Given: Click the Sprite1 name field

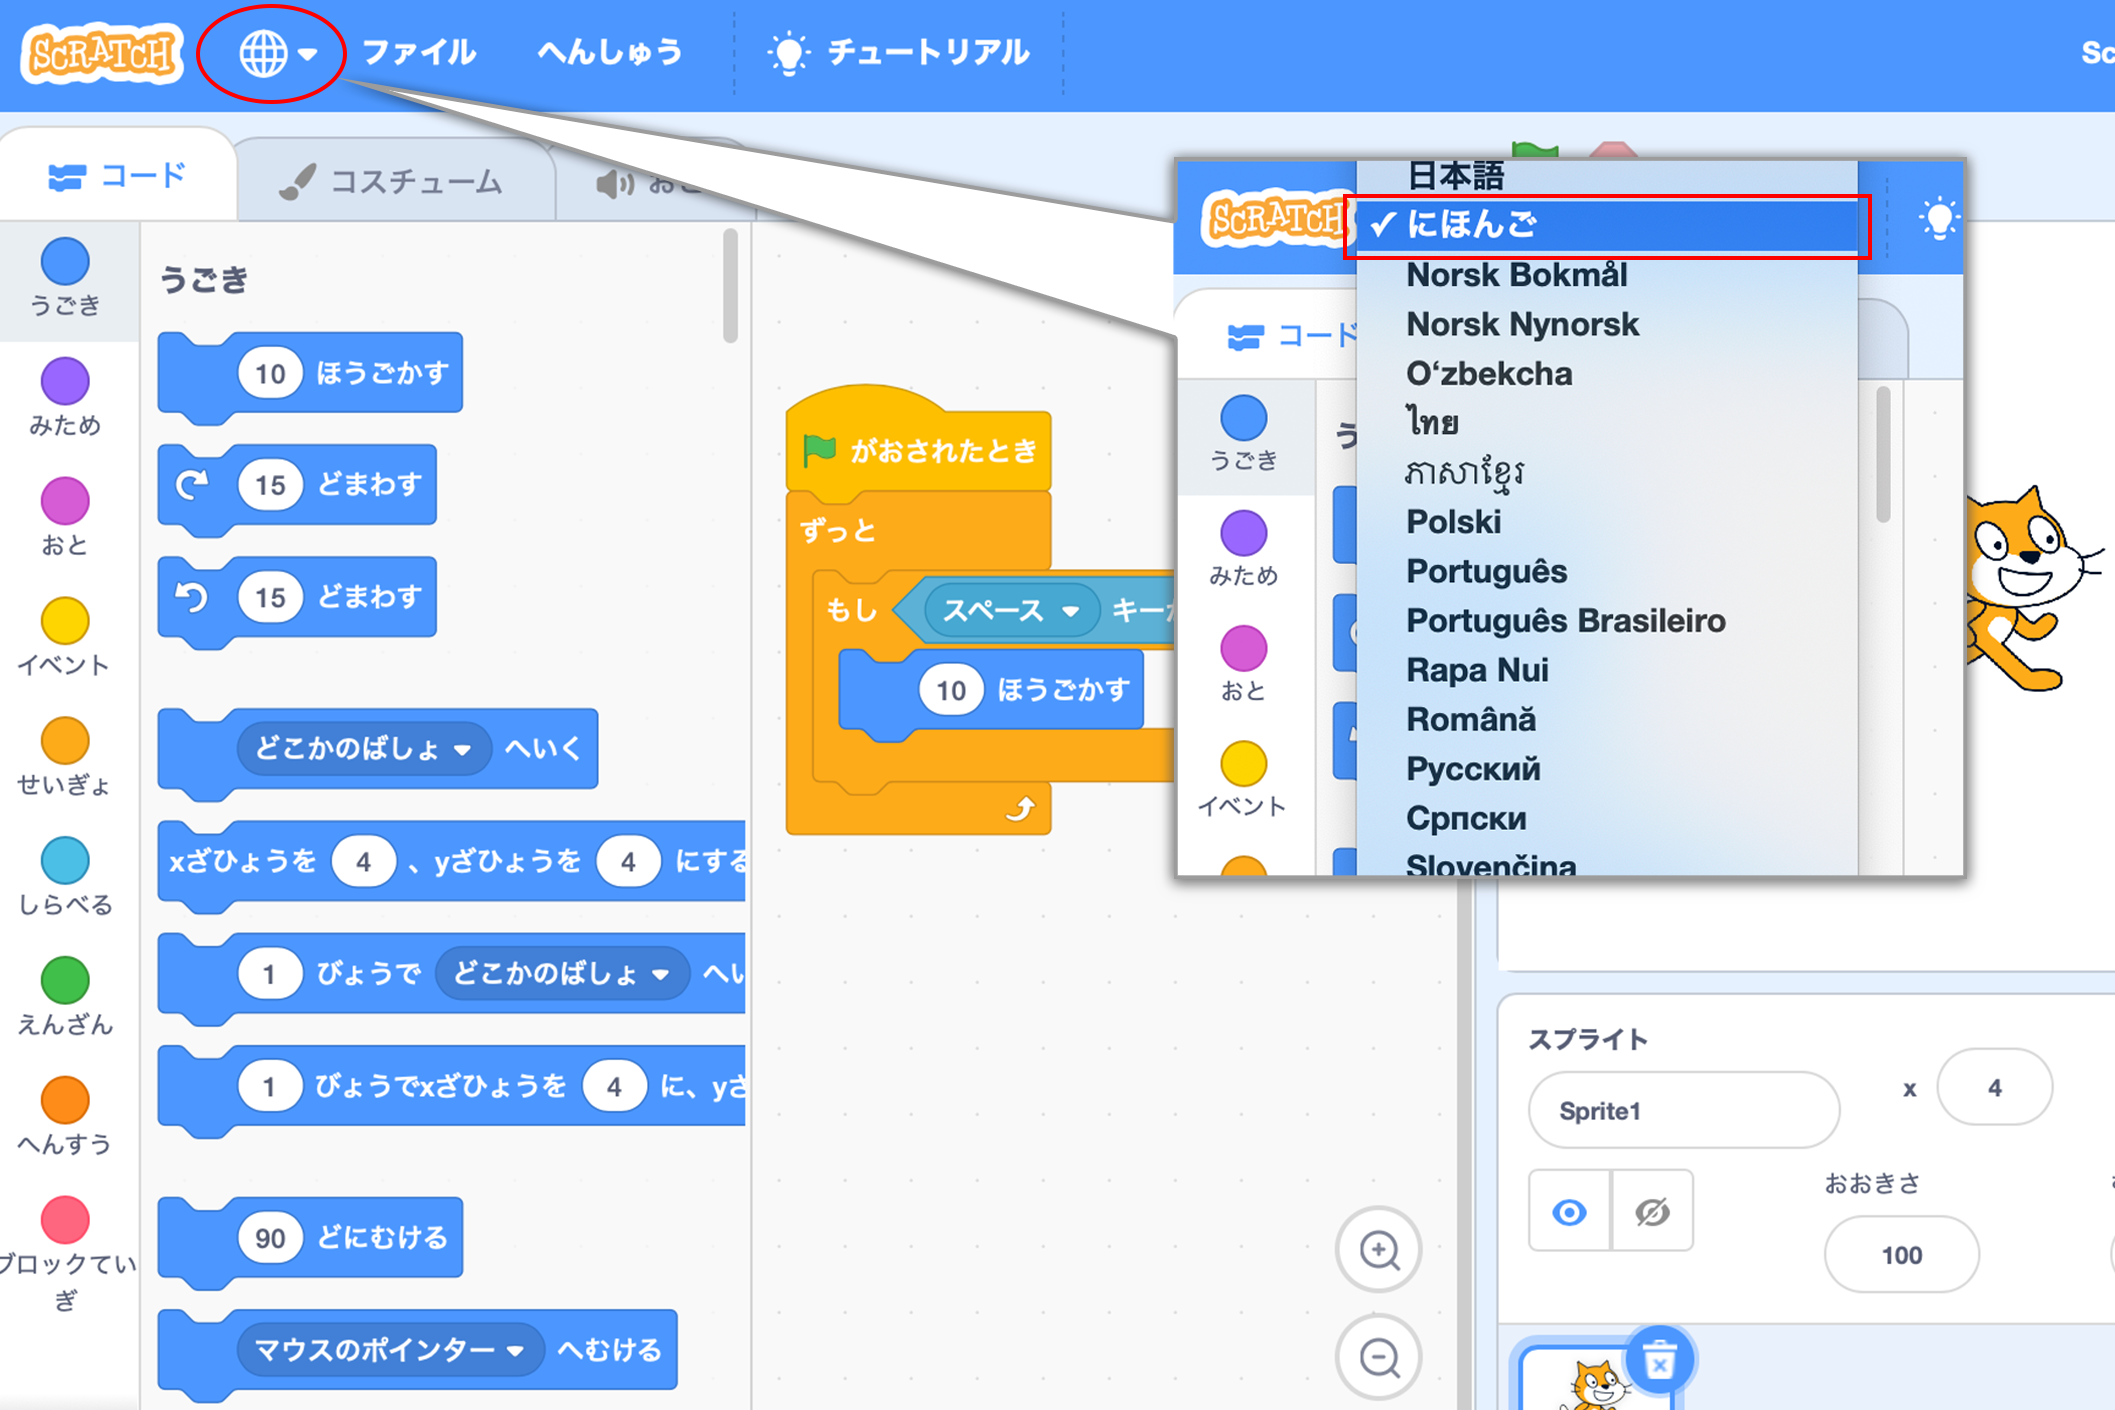Looking at the screenshot, I should click(x=1683, y=1110).
